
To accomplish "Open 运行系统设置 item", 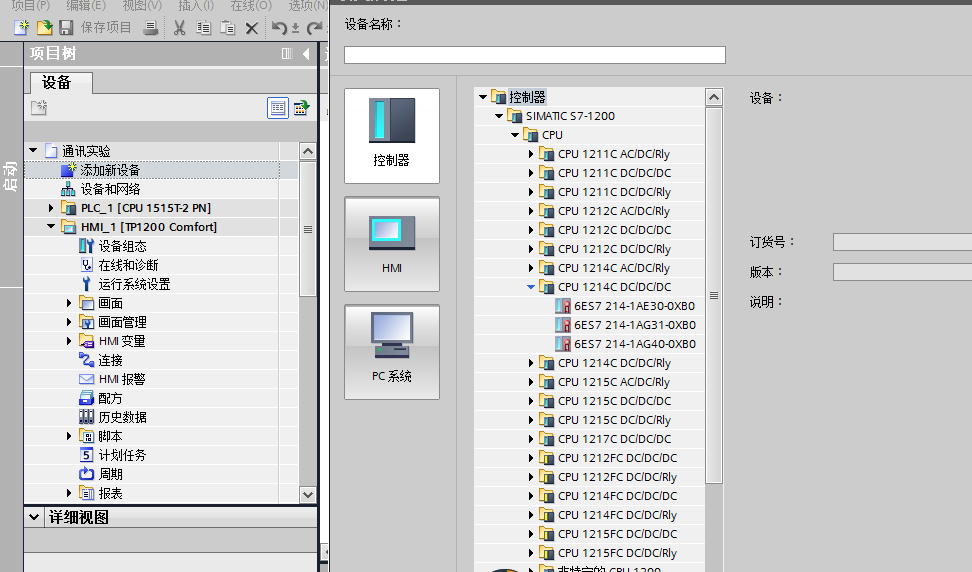I will tap(134, 284).
